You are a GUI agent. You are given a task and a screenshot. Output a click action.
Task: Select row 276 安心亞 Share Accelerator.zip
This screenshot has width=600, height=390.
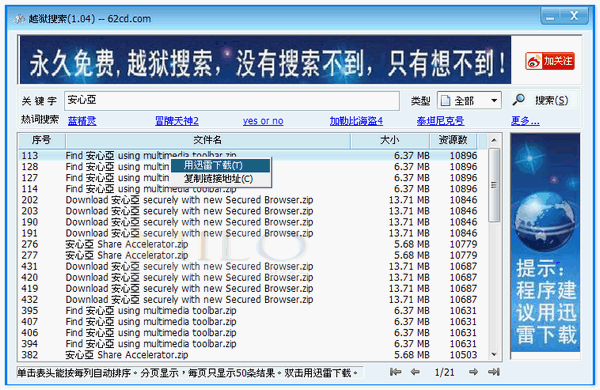[253, 245]
